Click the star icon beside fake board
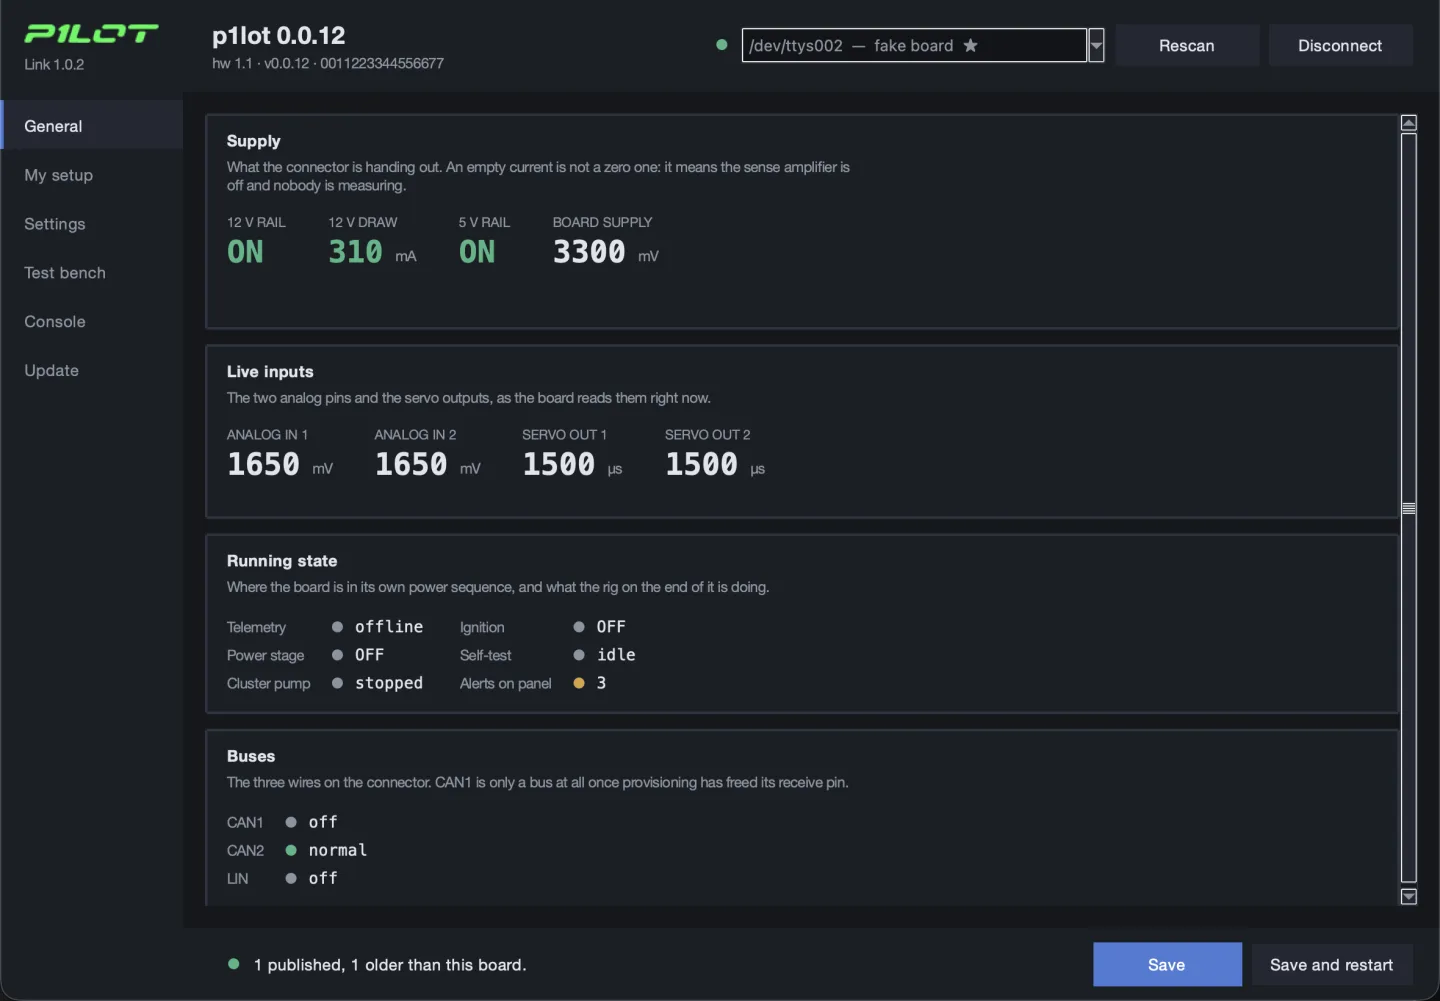The width and height of the screenshot is (1440, 1001). coord(970,45)
